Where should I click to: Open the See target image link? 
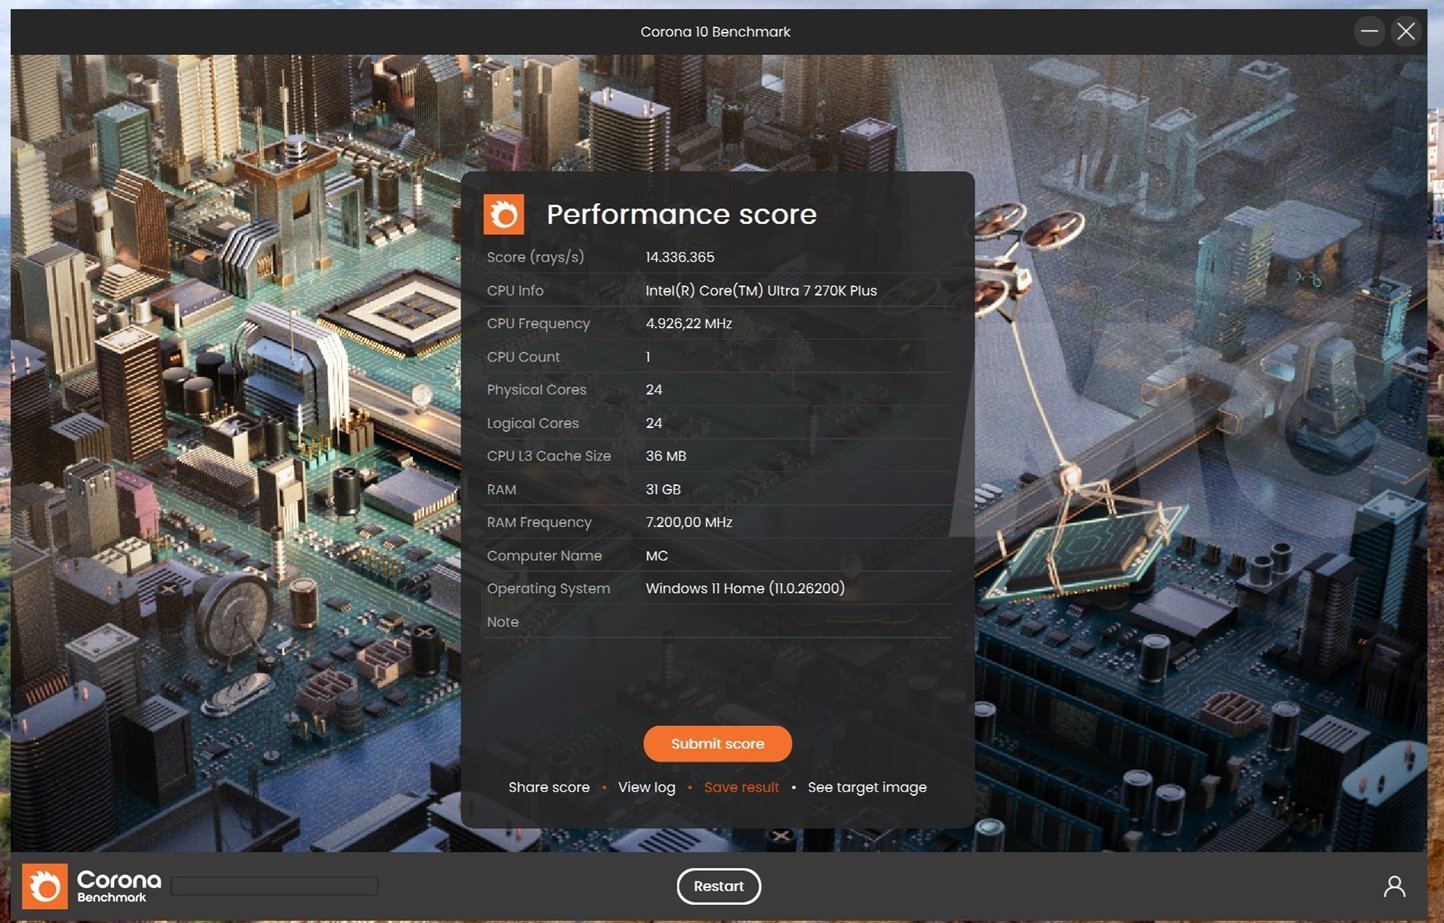(867, 787)
